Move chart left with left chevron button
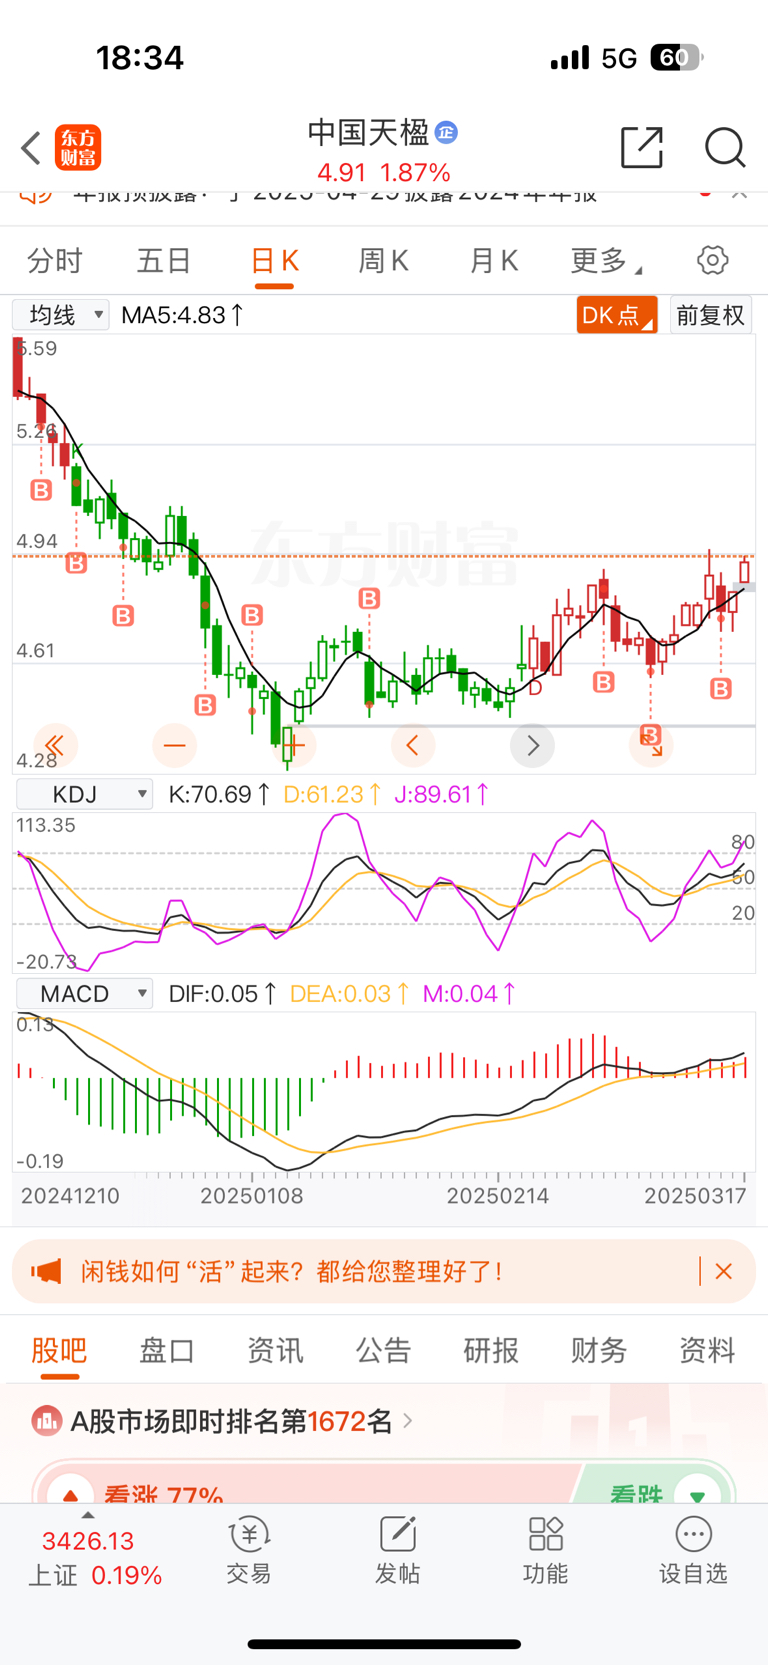 (x=412, y=745)
